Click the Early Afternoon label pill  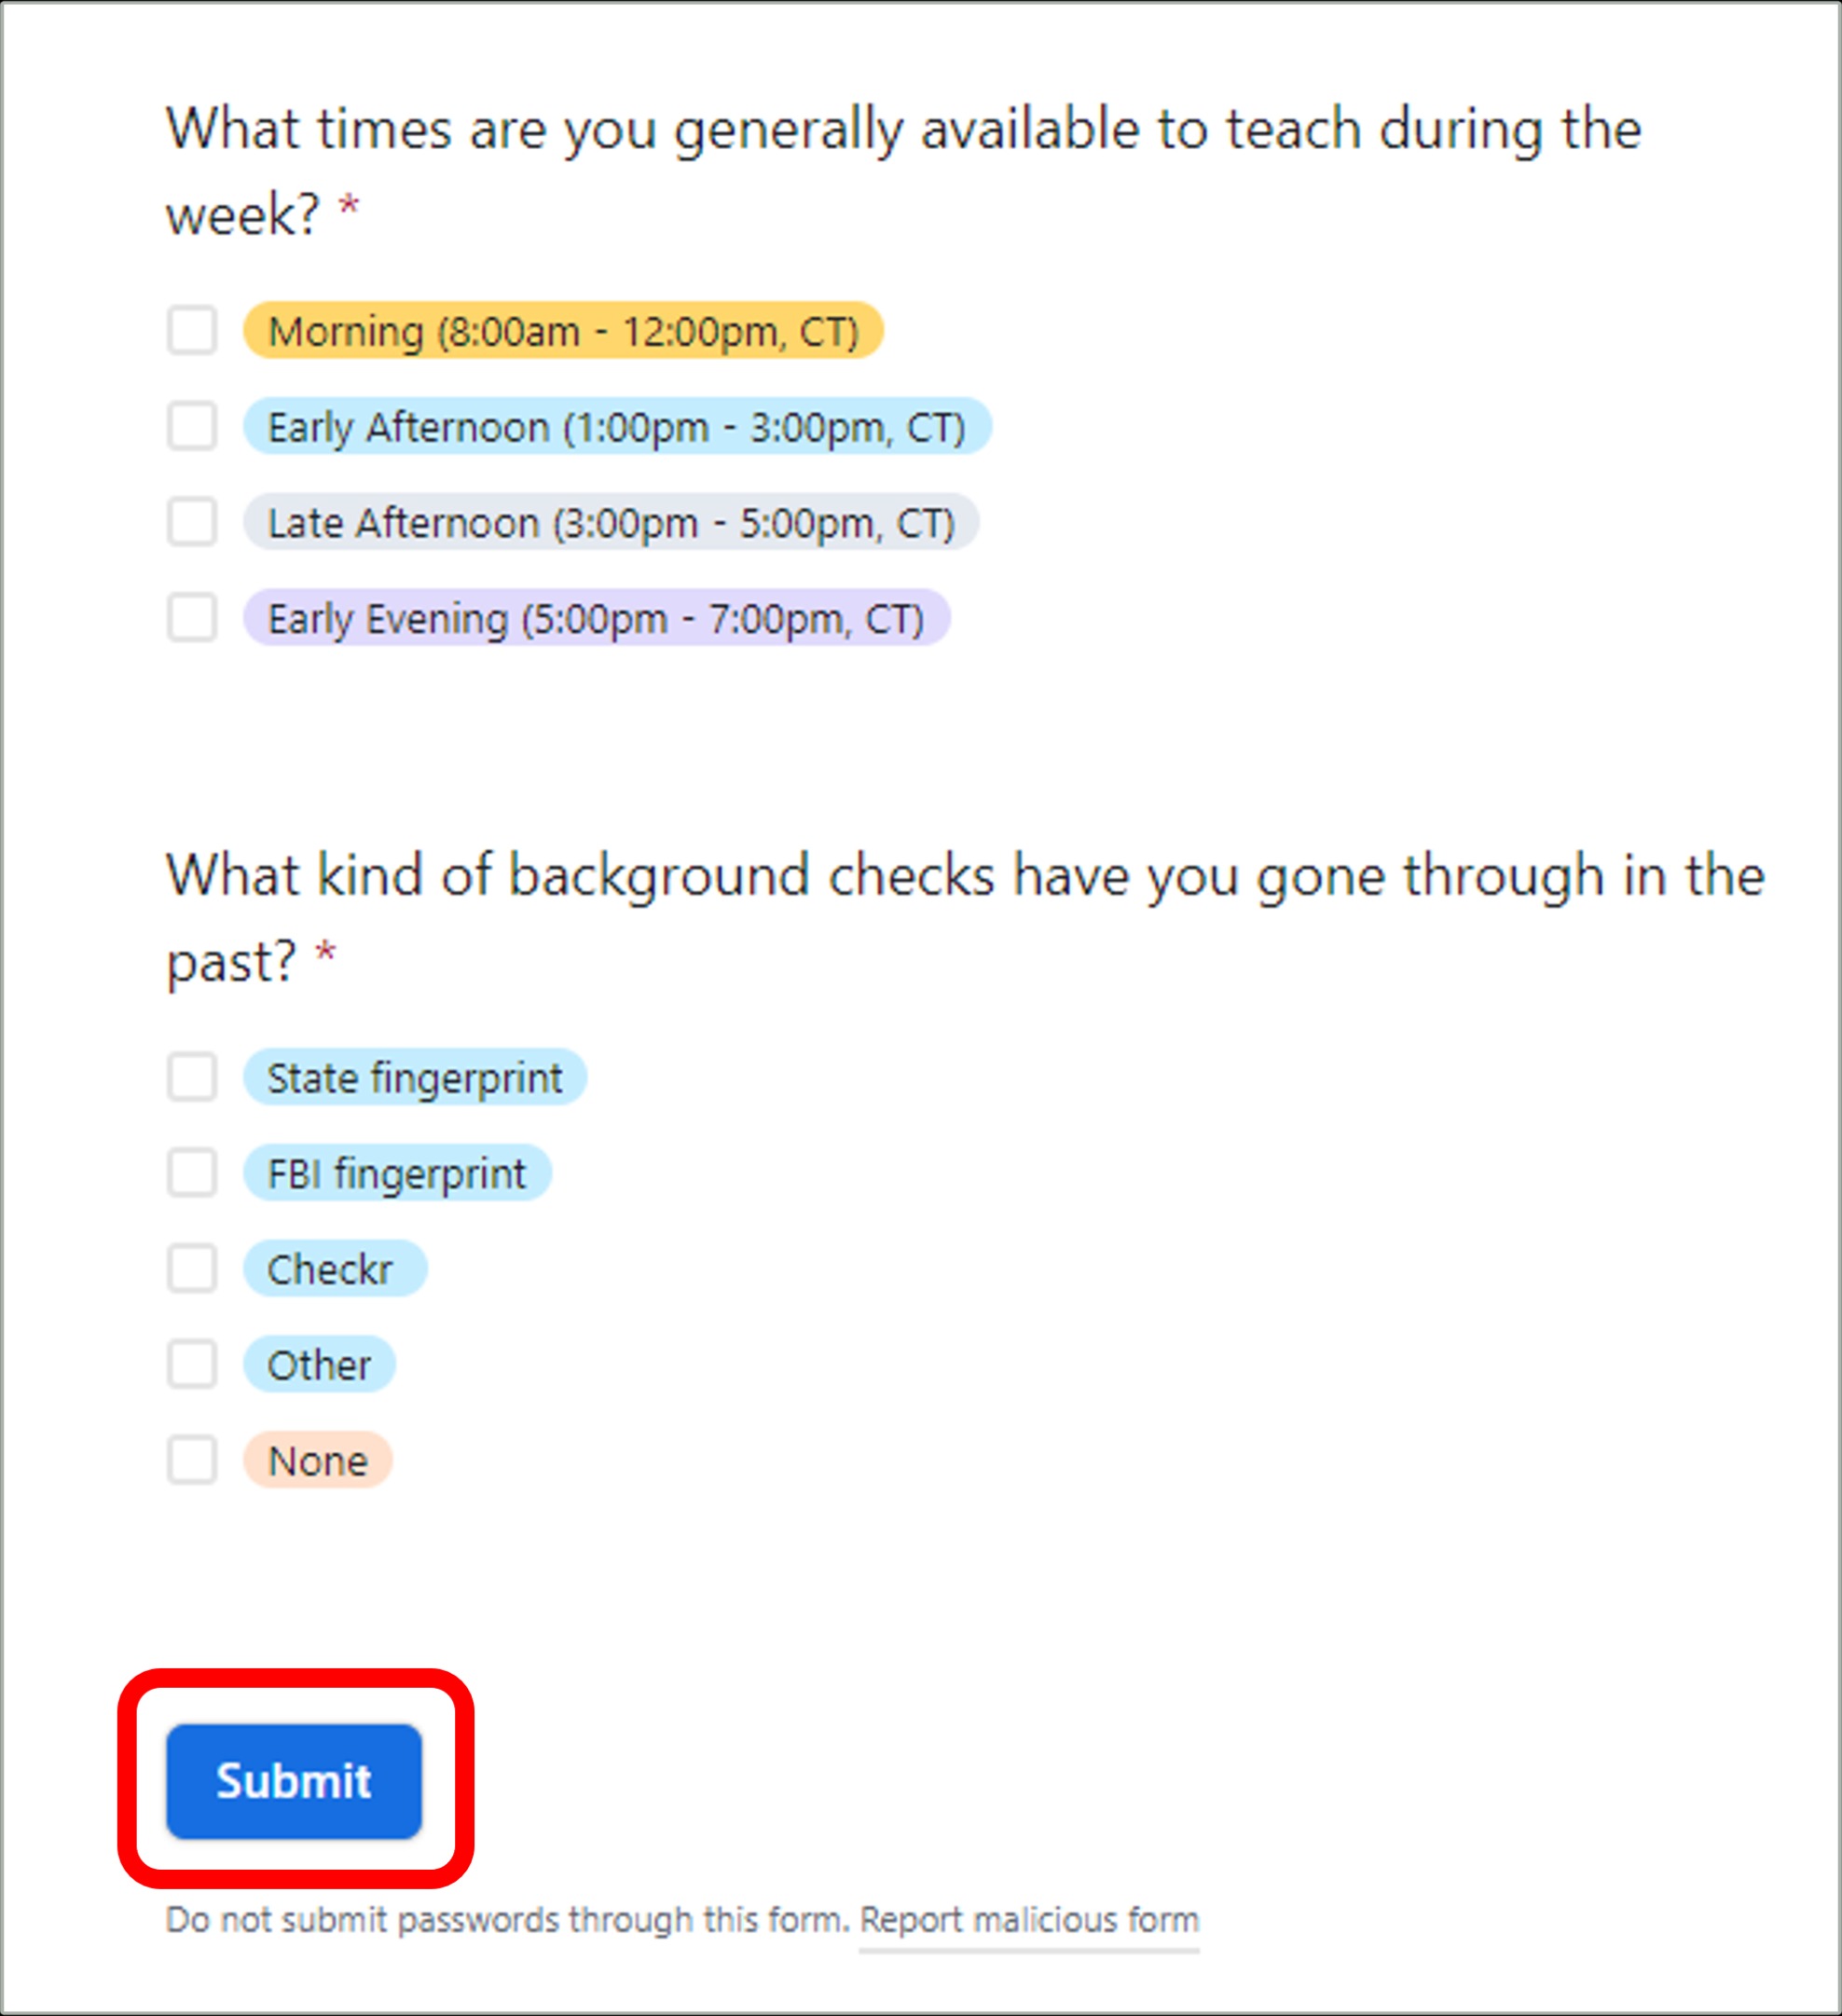617,426
